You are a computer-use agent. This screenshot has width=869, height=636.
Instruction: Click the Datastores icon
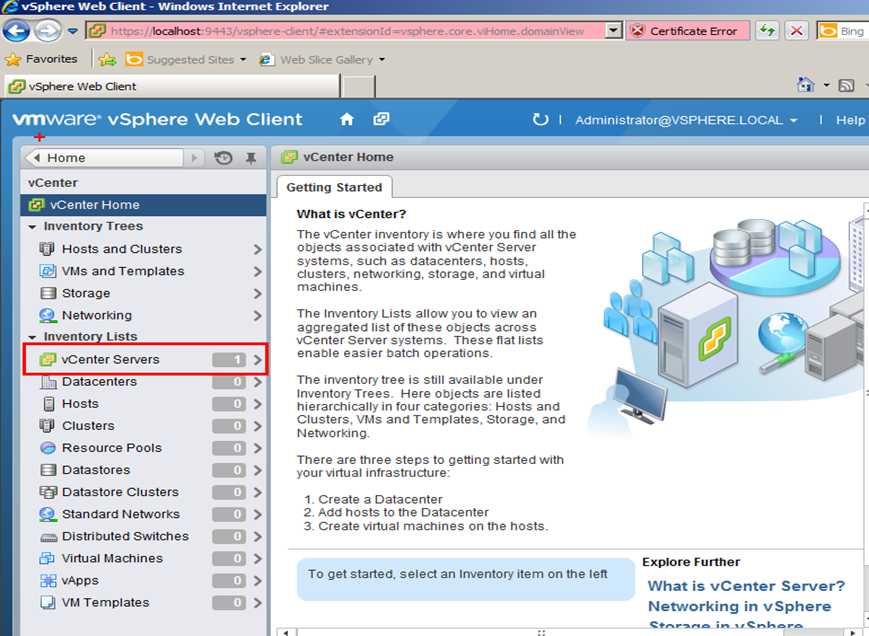[x=48, y=470]
